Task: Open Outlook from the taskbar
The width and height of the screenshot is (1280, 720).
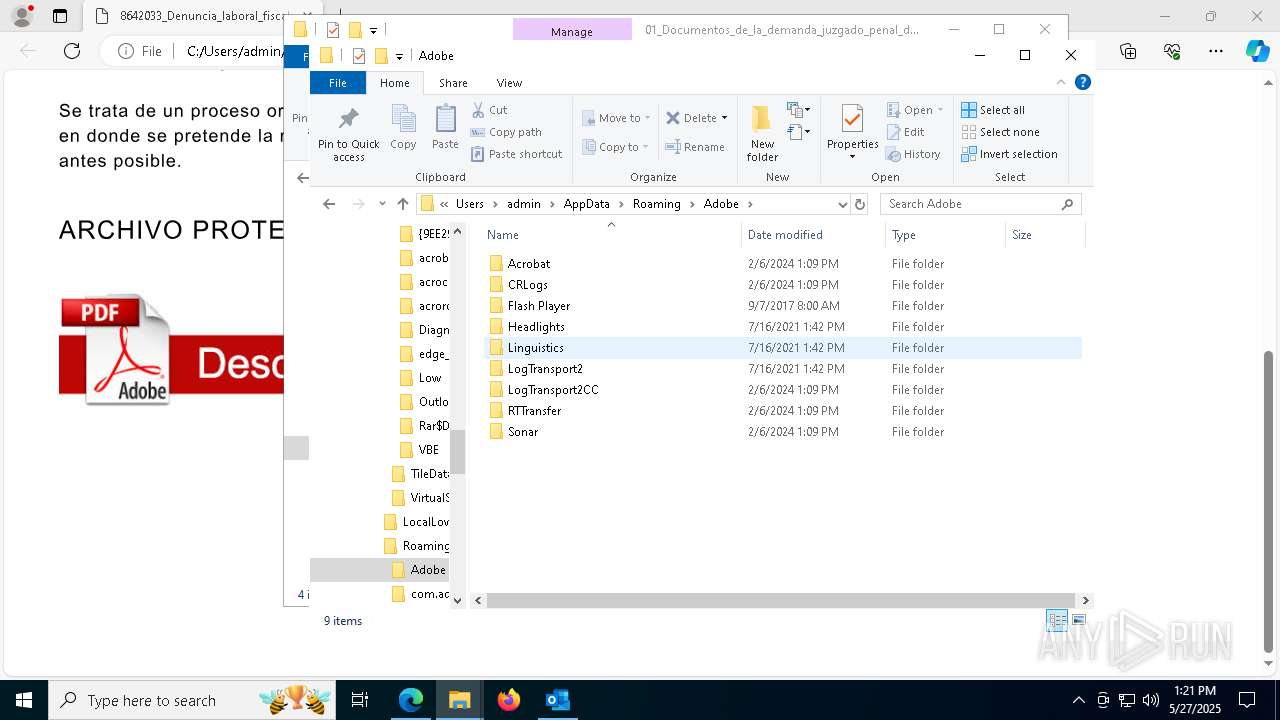Action: (557, 700)
